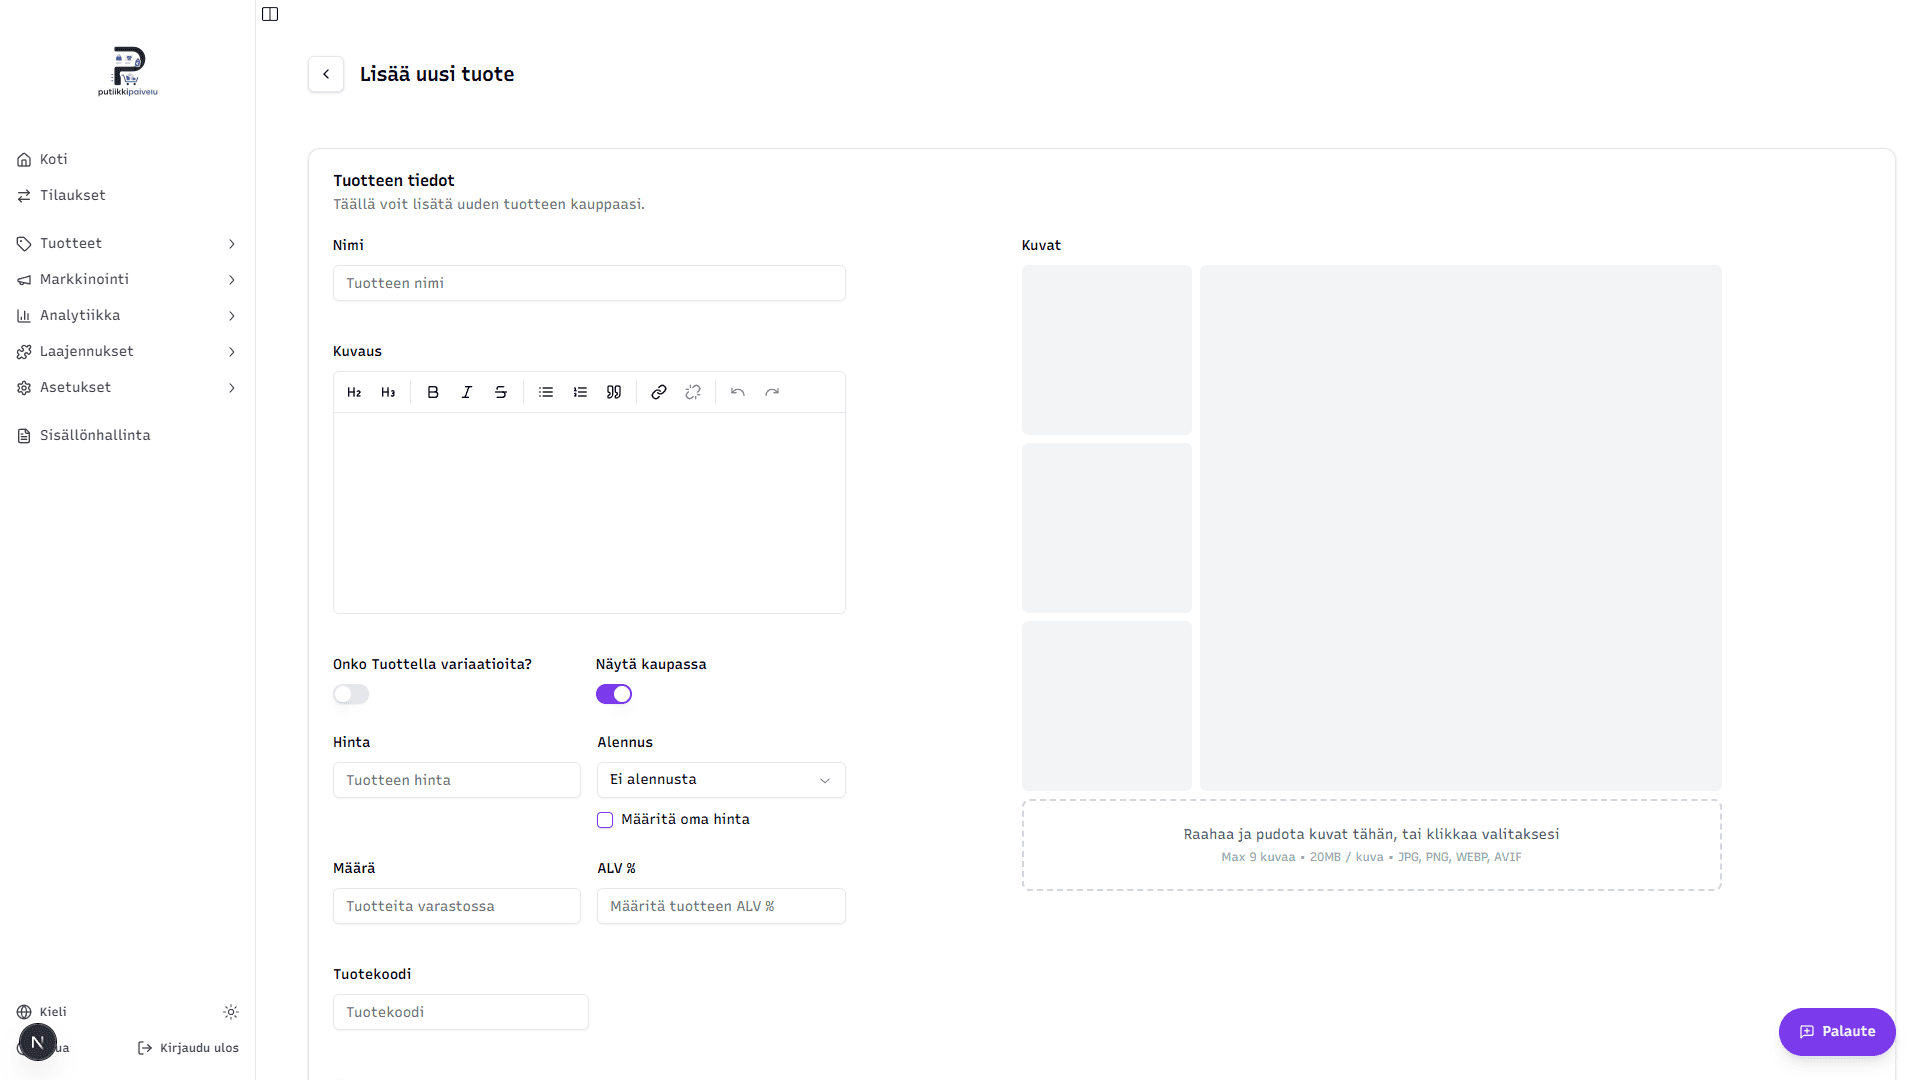The width and height of the screenshot is (1920, 1080).
Task: Go back with the arrow button
Action: point(326,74)
